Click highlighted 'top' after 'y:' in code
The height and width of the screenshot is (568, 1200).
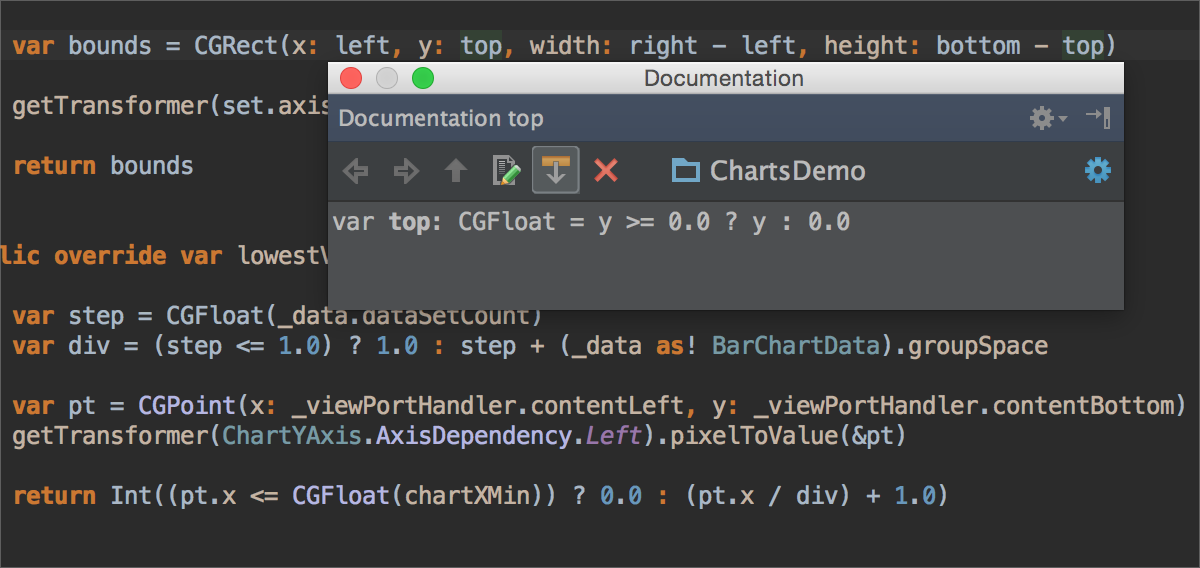point(481,46)
